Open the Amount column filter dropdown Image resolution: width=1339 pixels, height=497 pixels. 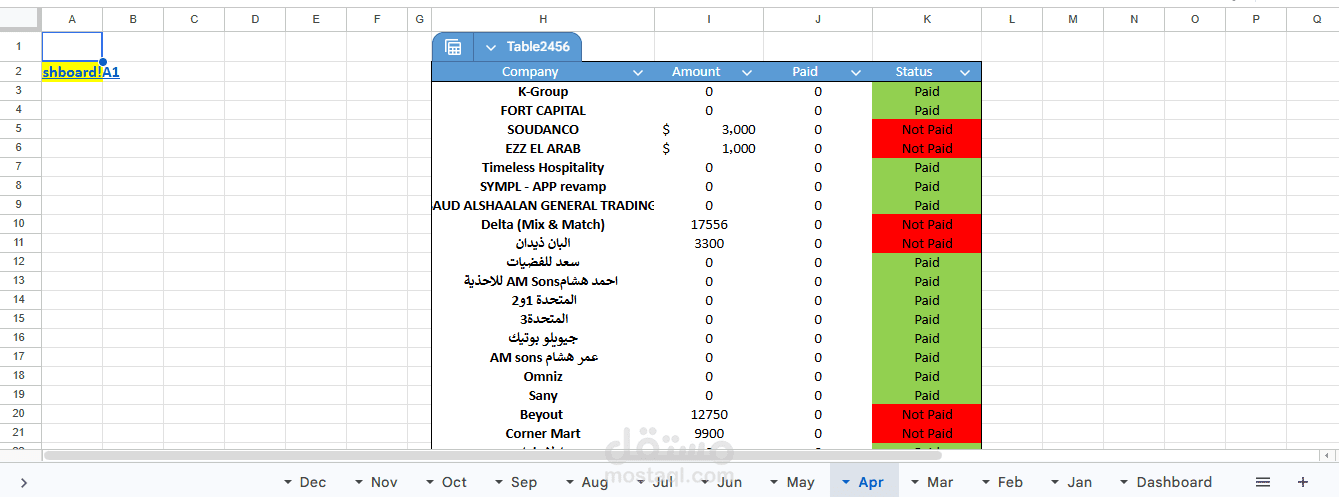click(746, 72)
